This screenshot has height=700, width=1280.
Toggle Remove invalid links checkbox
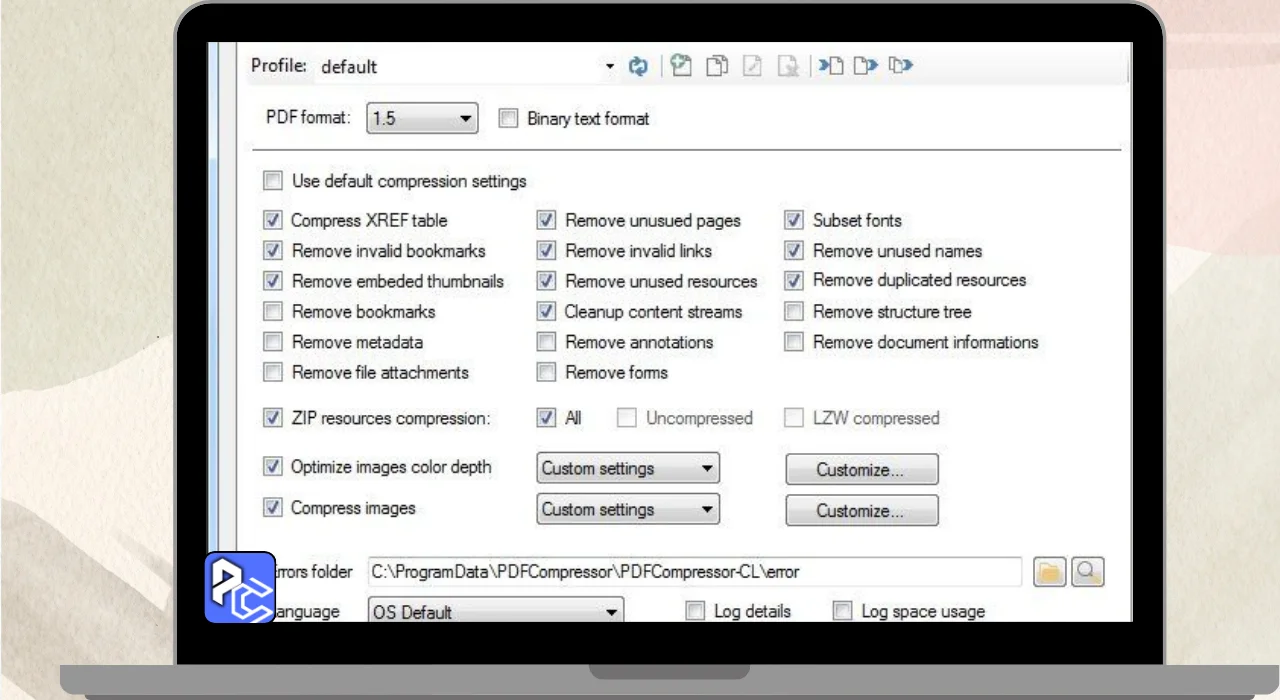[546, 250]
